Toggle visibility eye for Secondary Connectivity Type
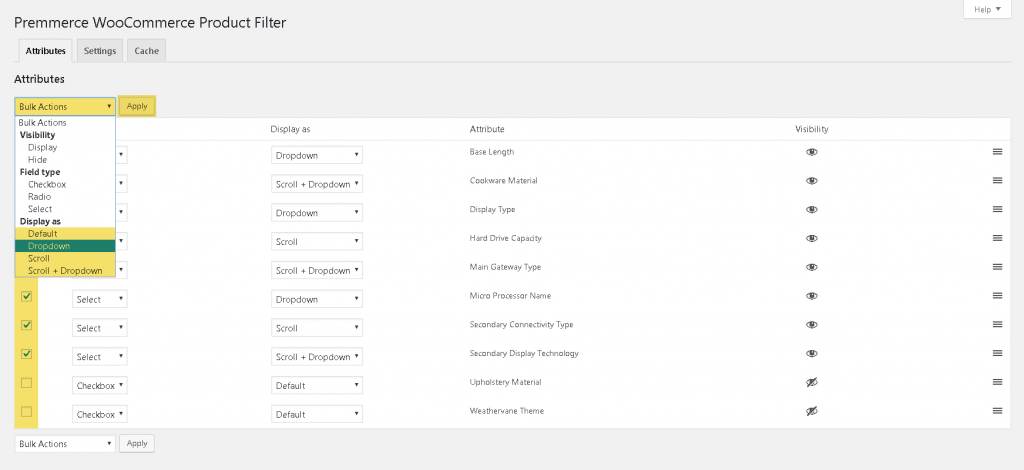 [x=812, y=324]
